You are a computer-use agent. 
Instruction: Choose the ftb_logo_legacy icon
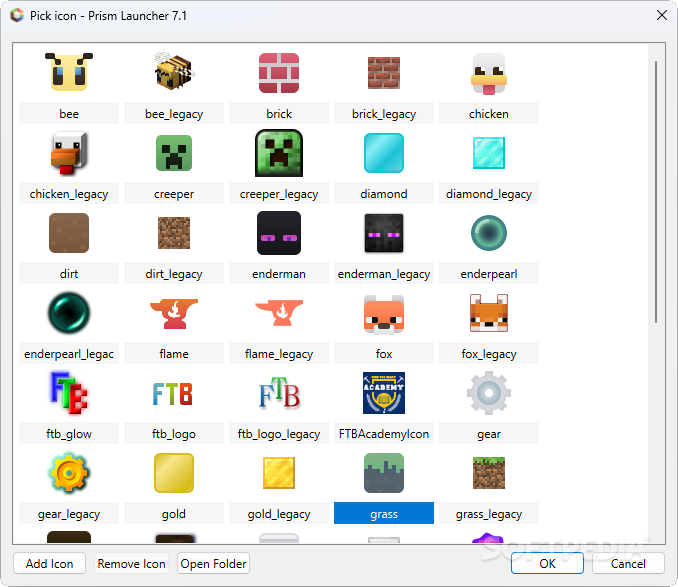pos(279,393)
